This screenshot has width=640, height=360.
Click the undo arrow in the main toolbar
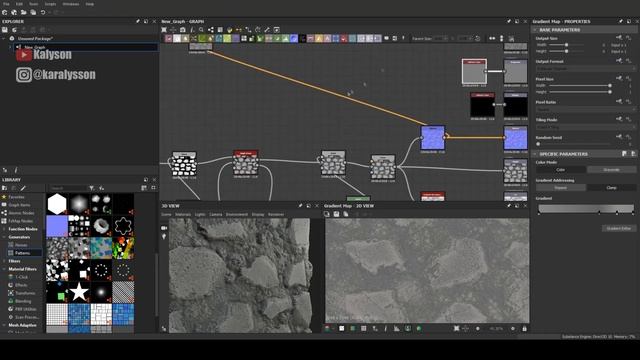pyautogui.click(x=43, y=13)
